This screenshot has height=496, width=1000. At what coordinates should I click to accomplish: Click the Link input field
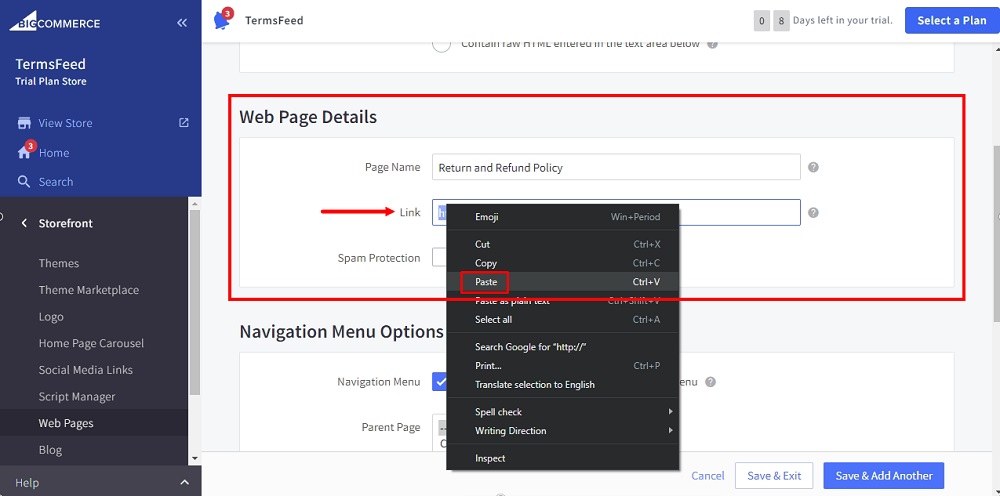click(x=616, y=212)
